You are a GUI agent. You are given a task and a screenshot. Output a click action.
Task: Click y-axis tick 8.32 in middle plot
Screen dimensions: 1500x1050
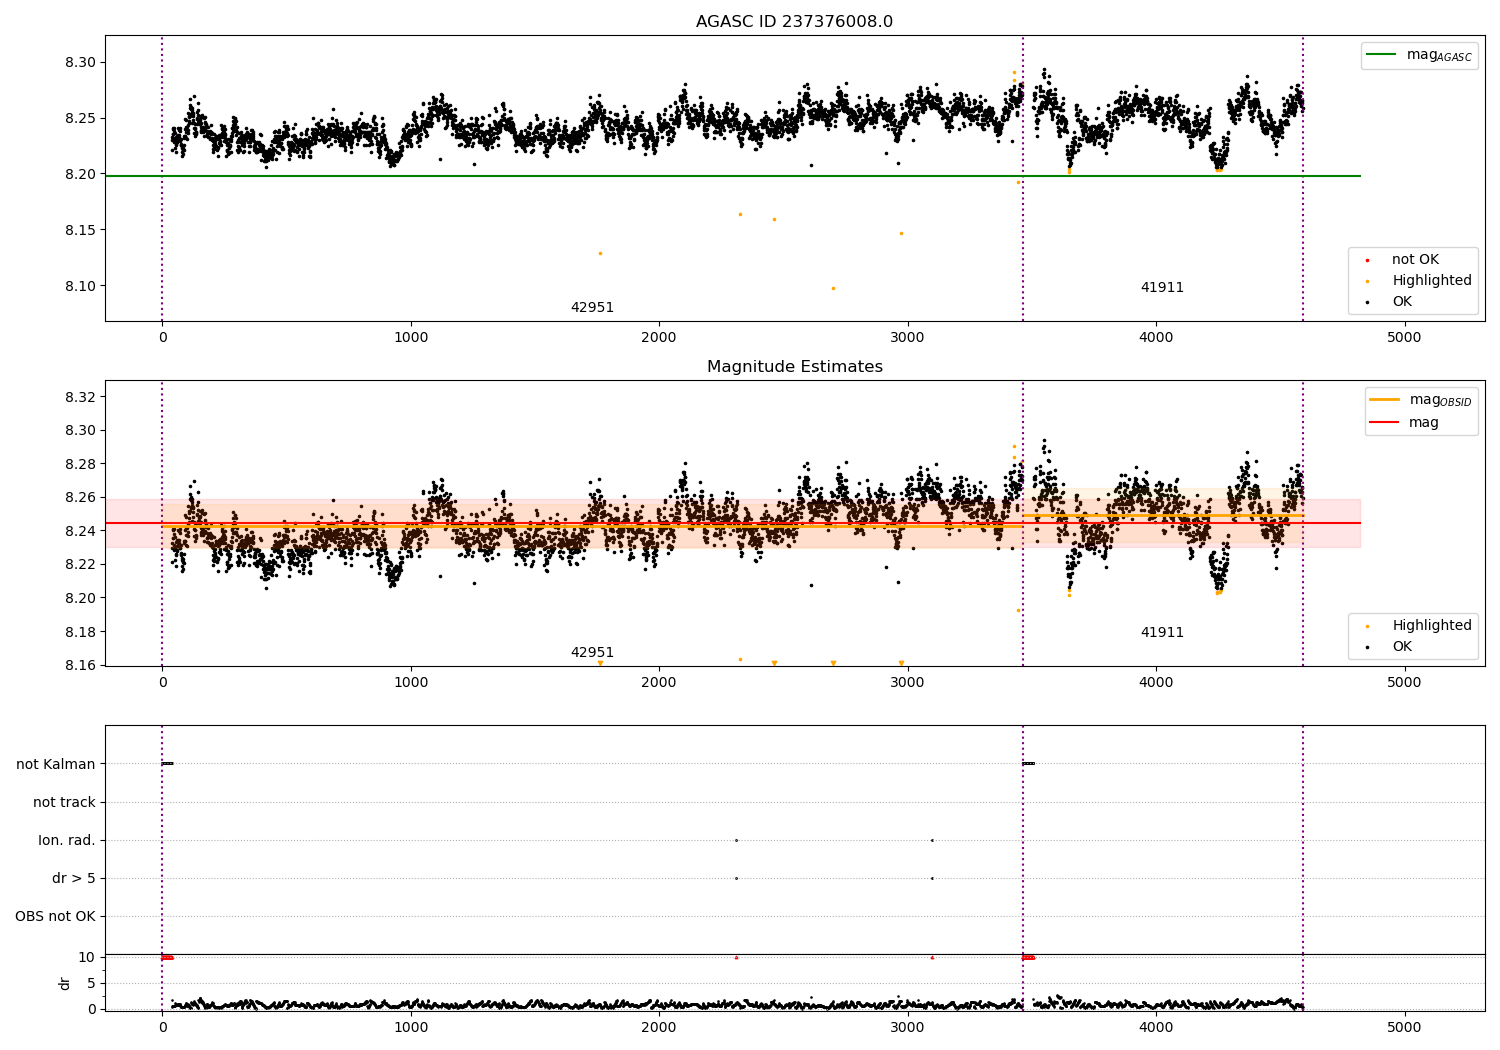coord(79,397)
